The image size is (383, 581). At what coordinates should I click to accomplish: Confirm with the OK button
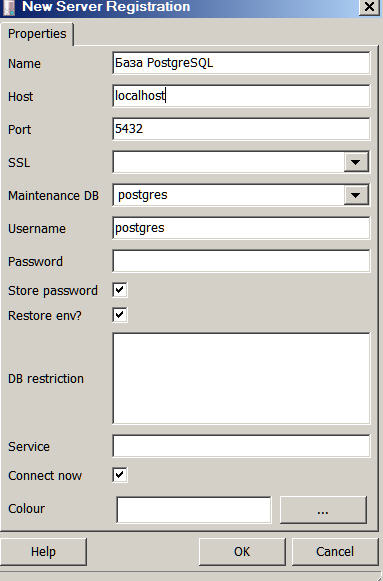tap(242, 552)
